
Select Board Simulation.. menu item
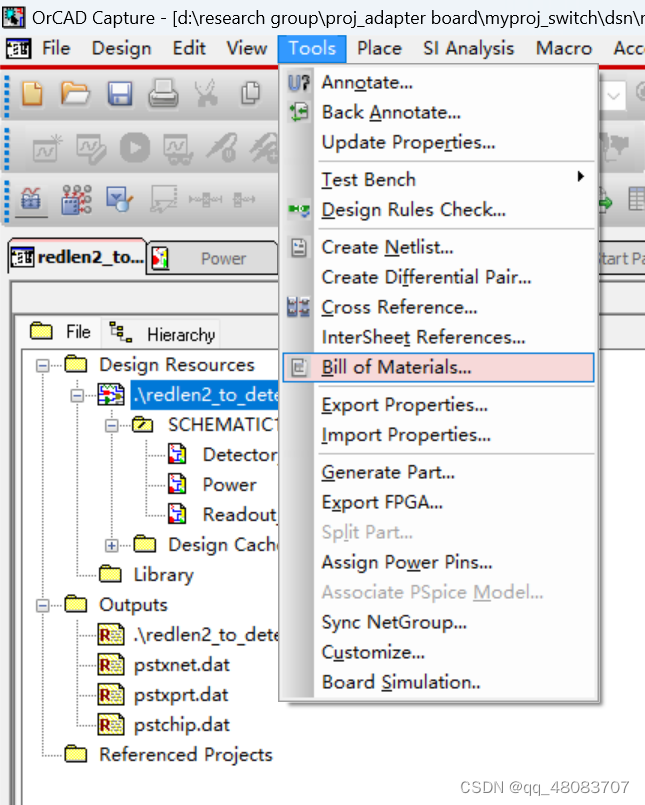pyautogui.click(x=439, y=682)
